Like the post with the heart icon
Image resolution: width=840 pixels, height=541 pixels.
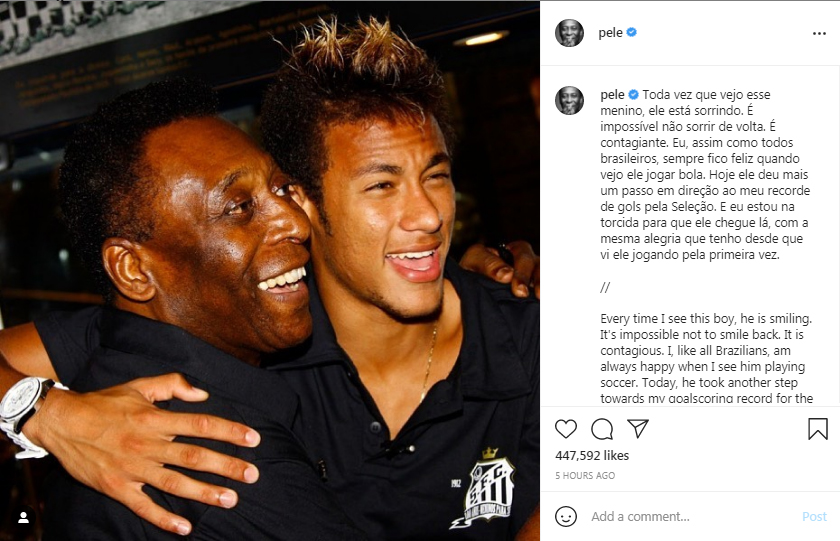566,429
